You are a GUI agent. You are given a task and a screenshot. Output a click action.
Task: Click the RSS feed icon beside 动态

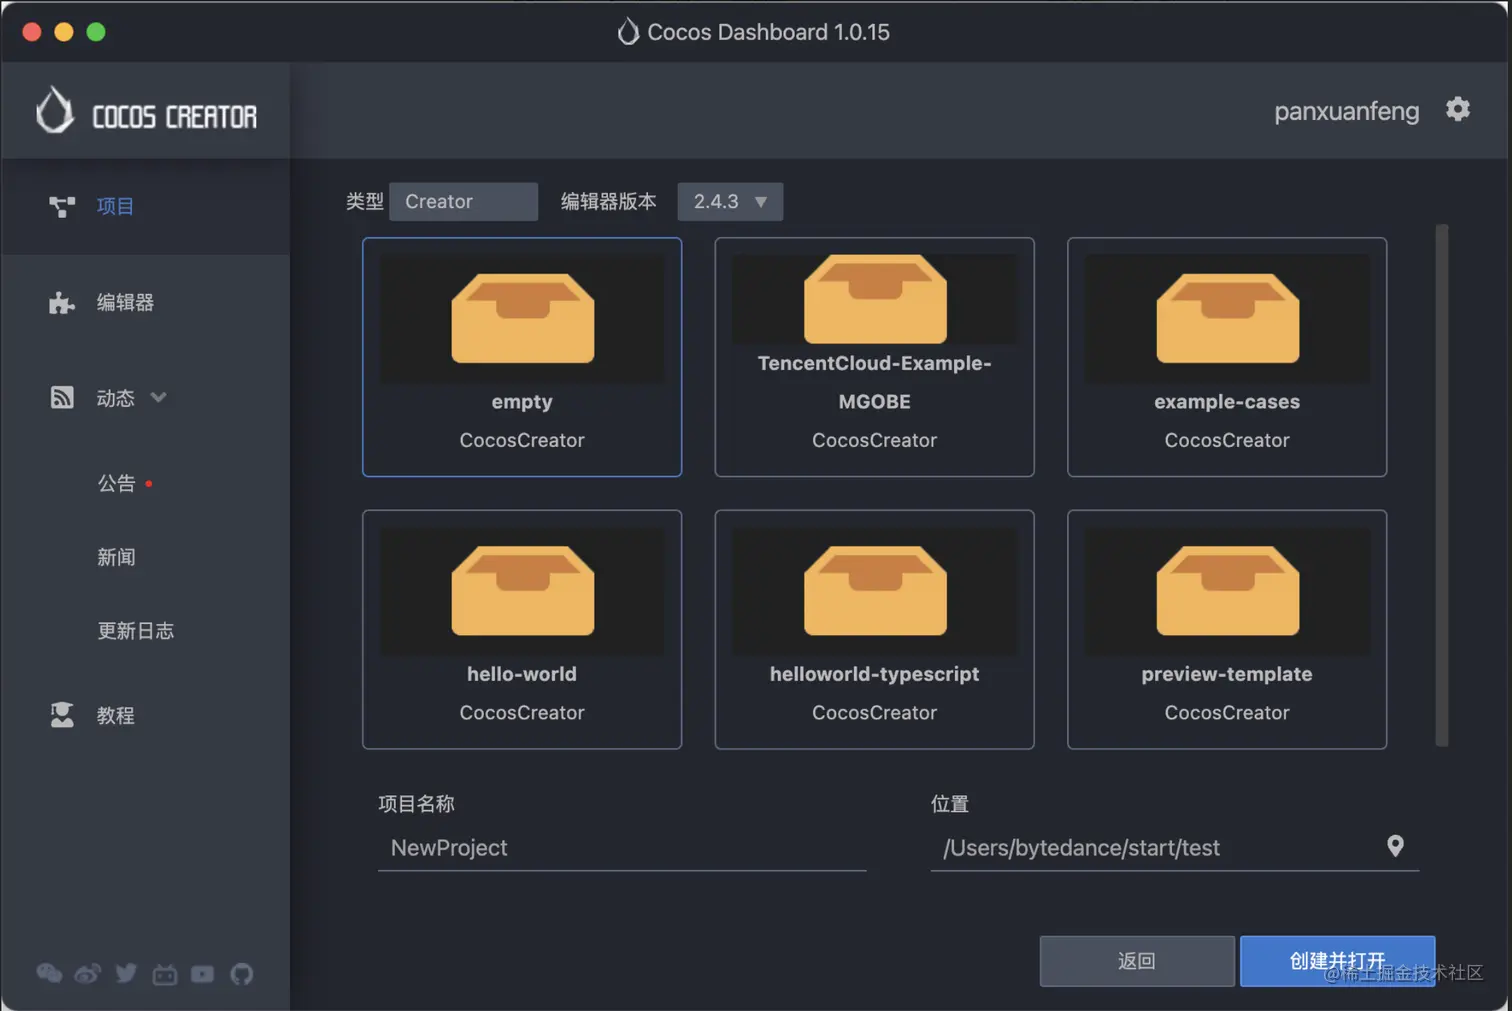(x=62, y=397)
